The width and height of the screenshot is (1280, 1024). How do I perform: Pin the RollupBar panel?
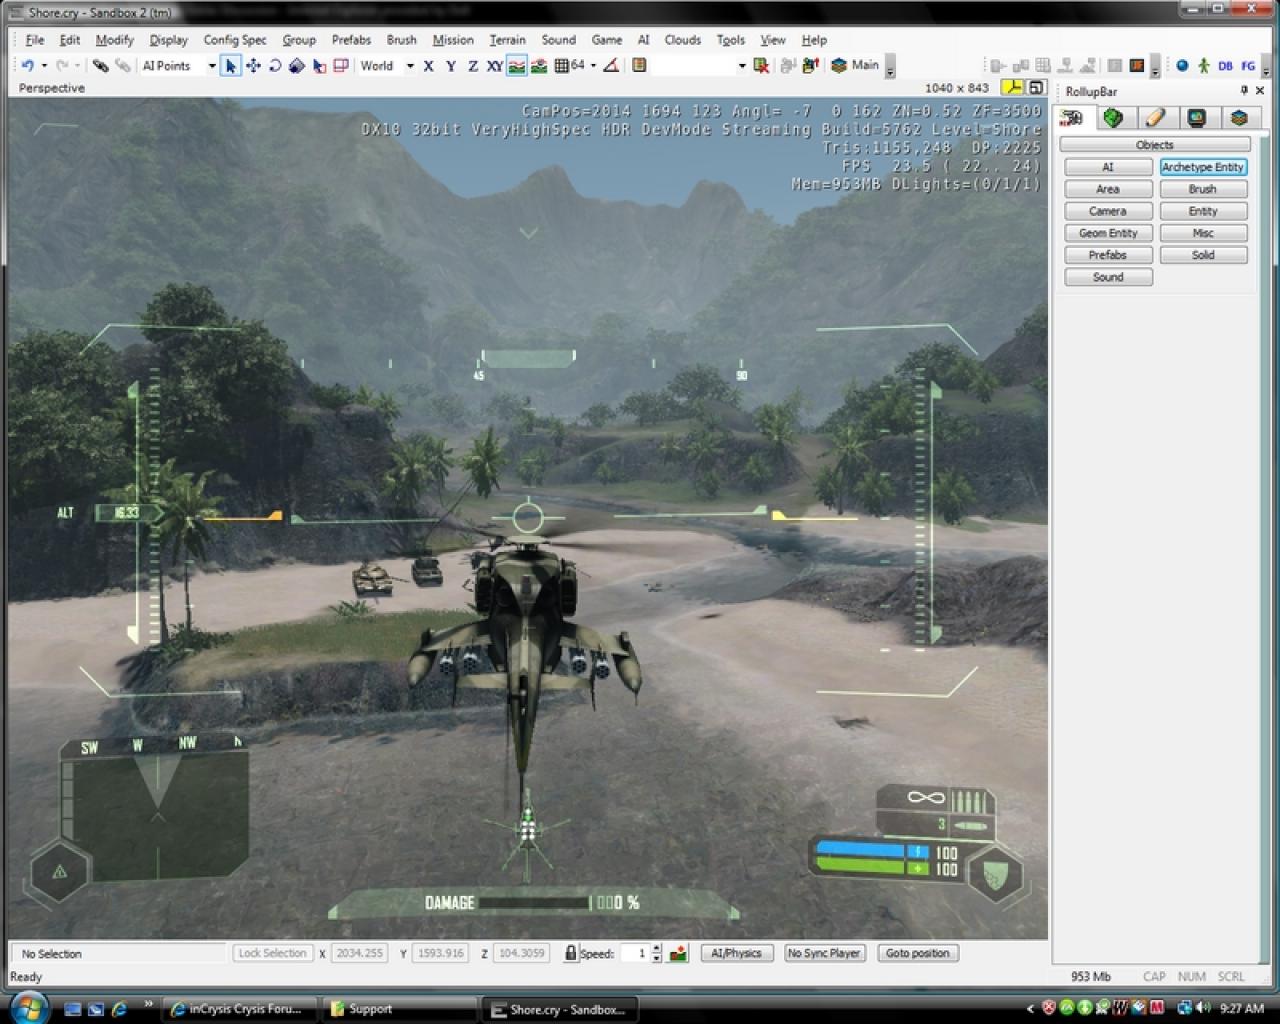tap(1244, 91)
